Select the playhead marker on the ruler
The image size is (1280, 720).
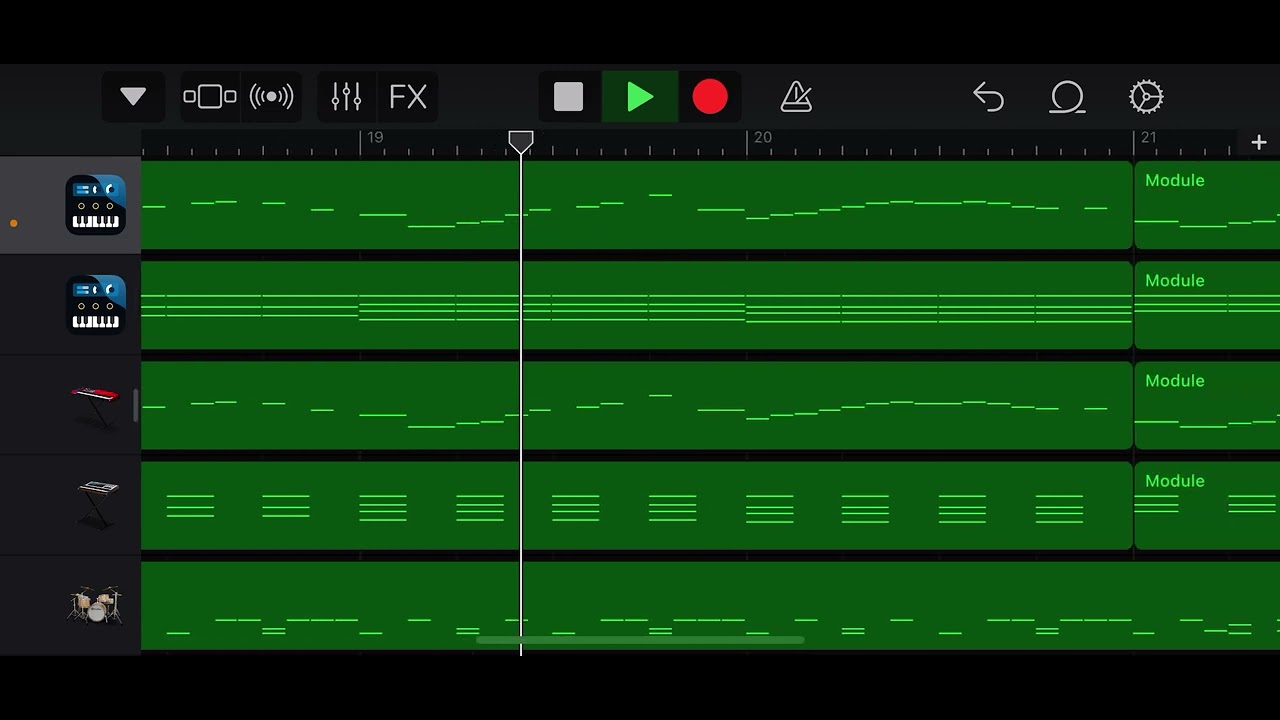(521, 142)
